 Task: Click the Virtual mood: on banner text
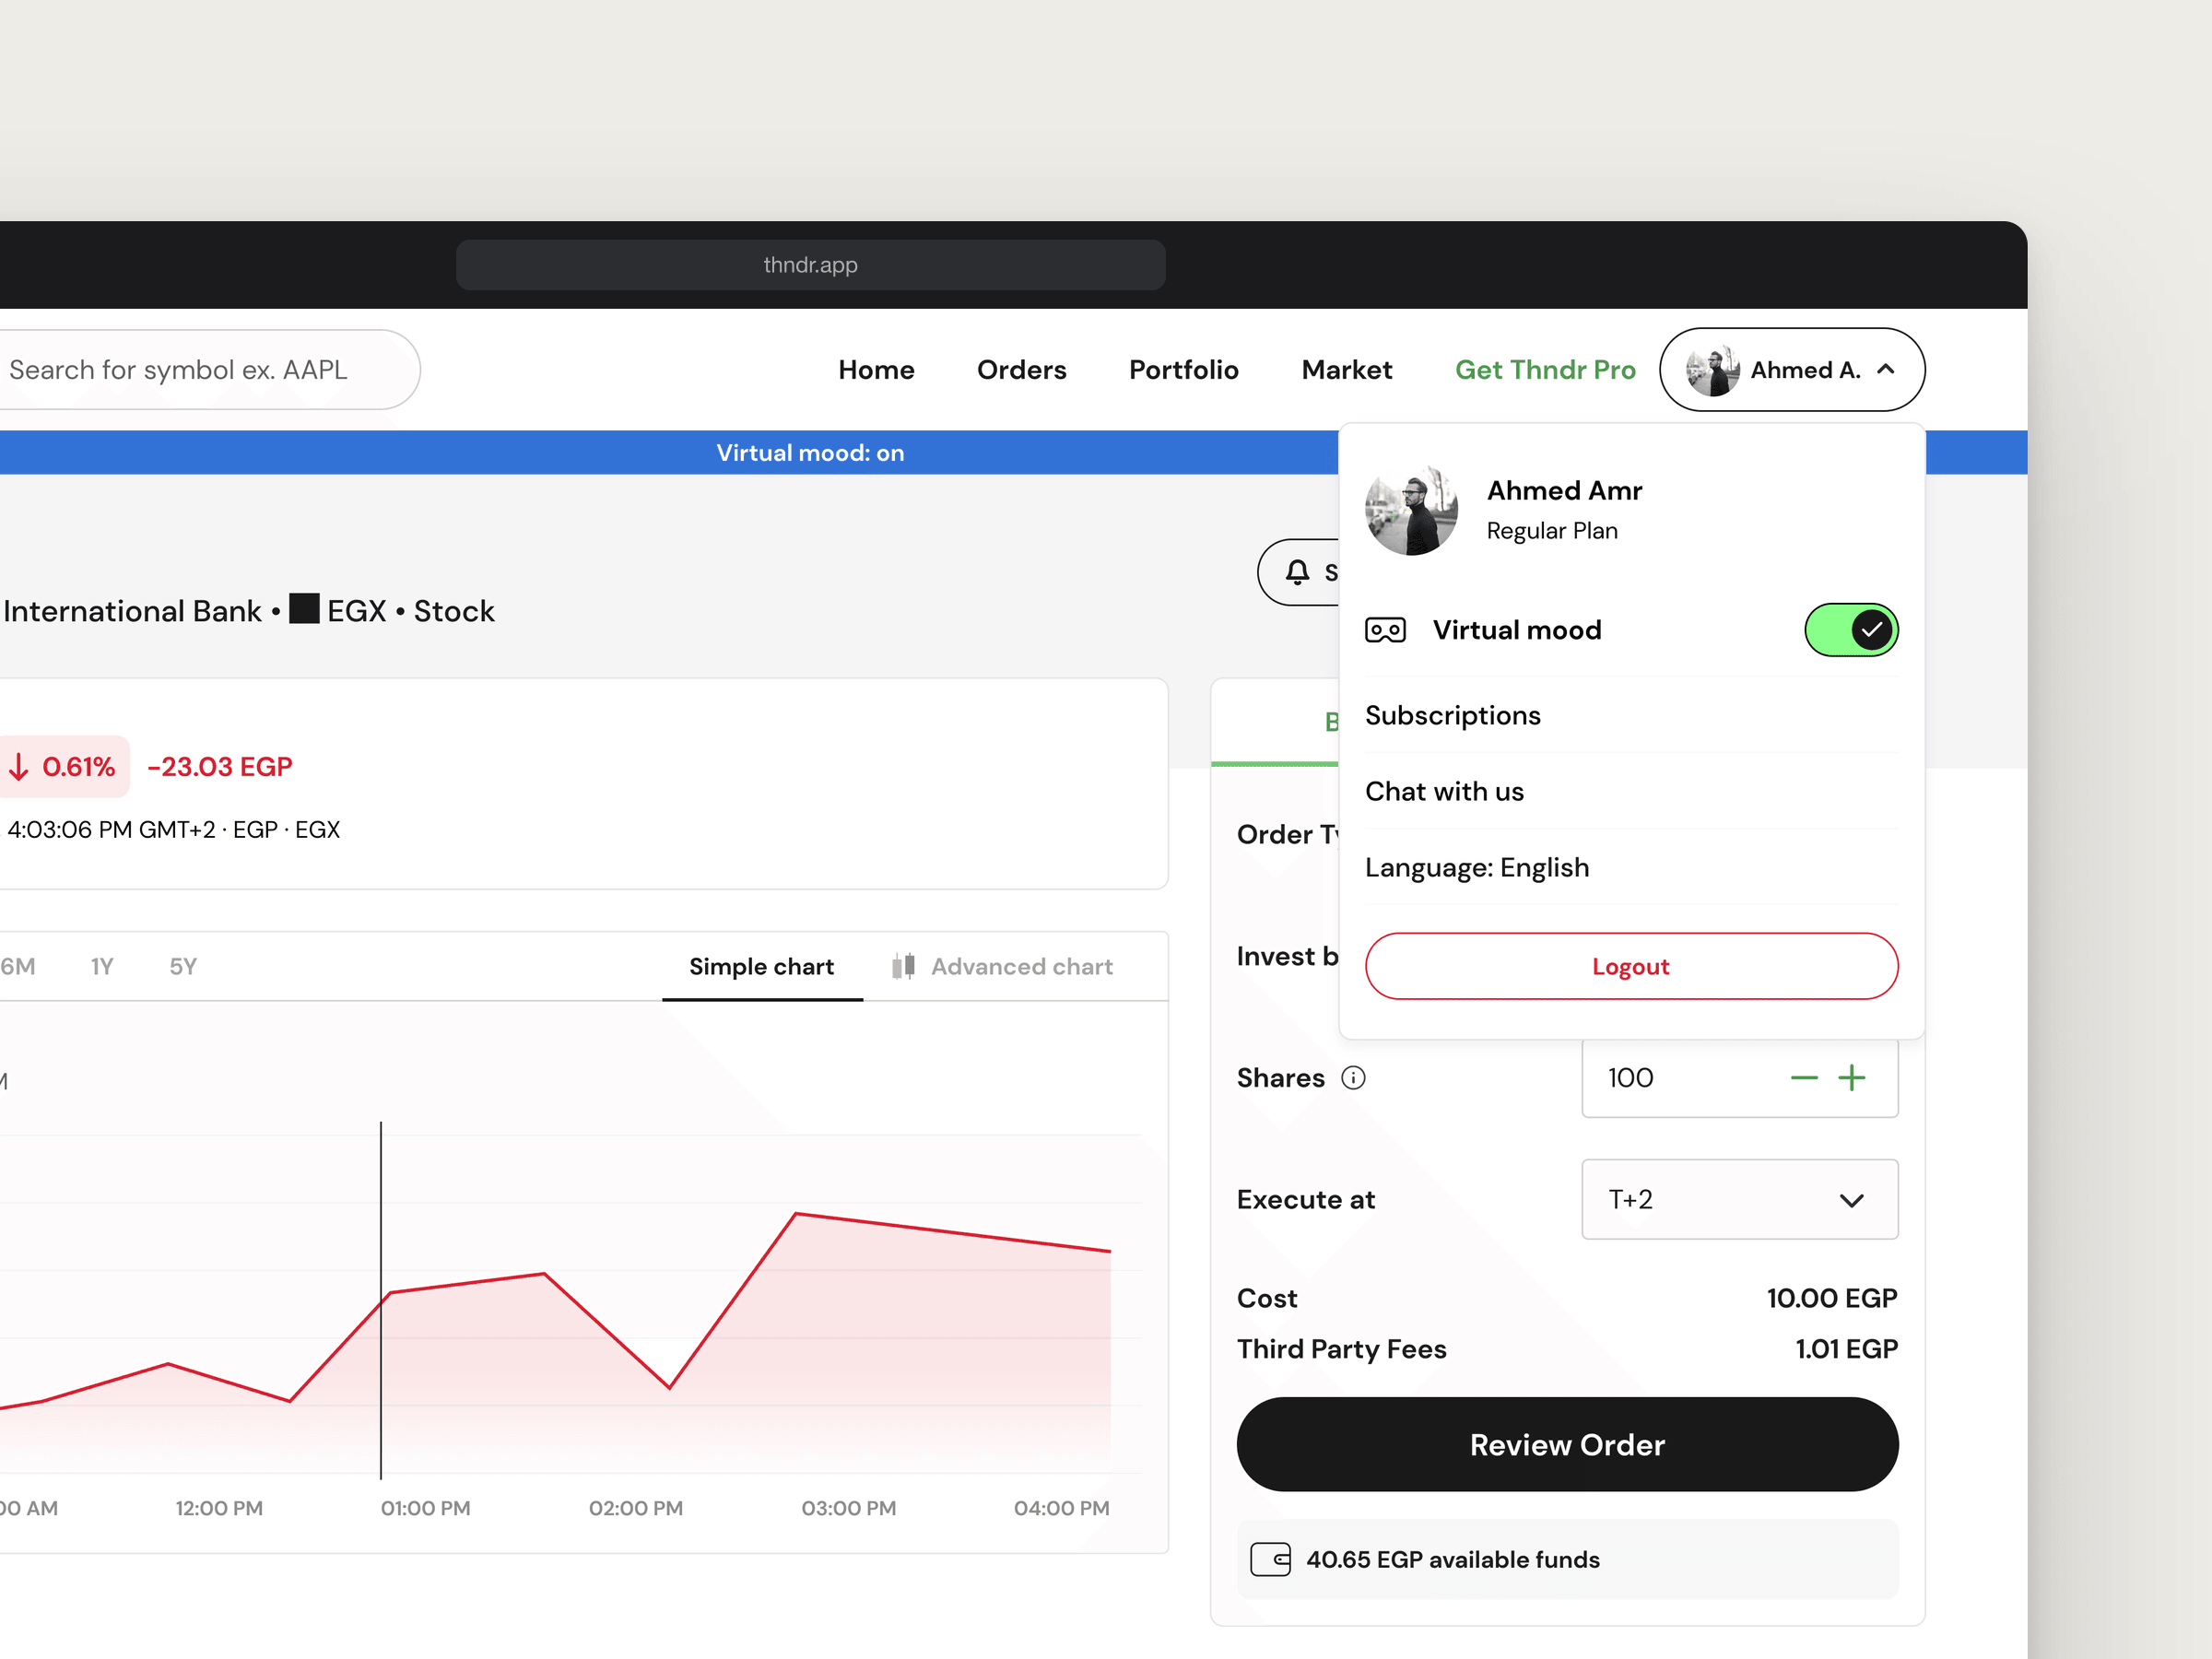pyautogui.click(x=810, y=453)
